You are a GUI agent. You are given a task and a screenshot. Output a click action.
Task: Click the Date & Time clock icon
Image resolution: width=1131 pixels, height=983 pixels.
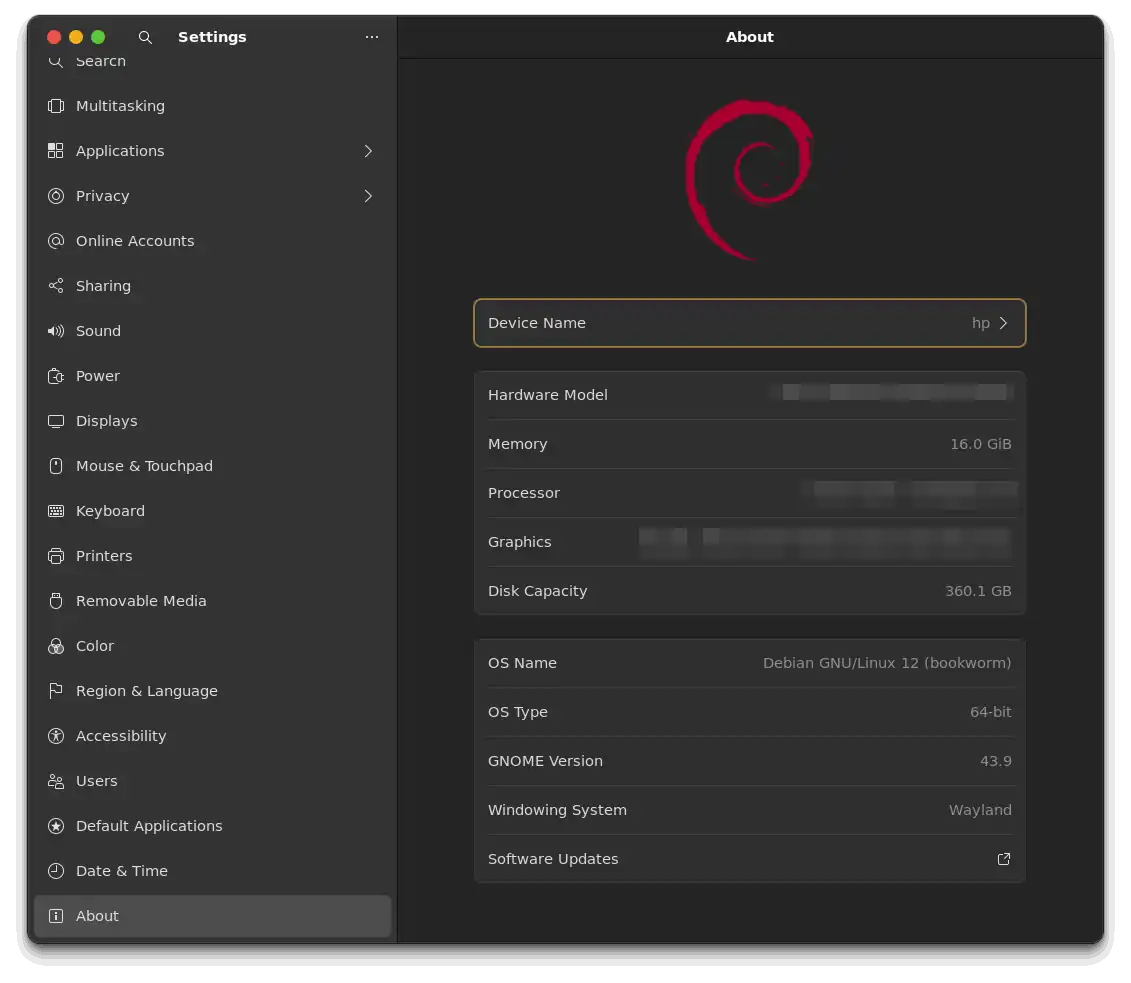[x=56, y=871]
